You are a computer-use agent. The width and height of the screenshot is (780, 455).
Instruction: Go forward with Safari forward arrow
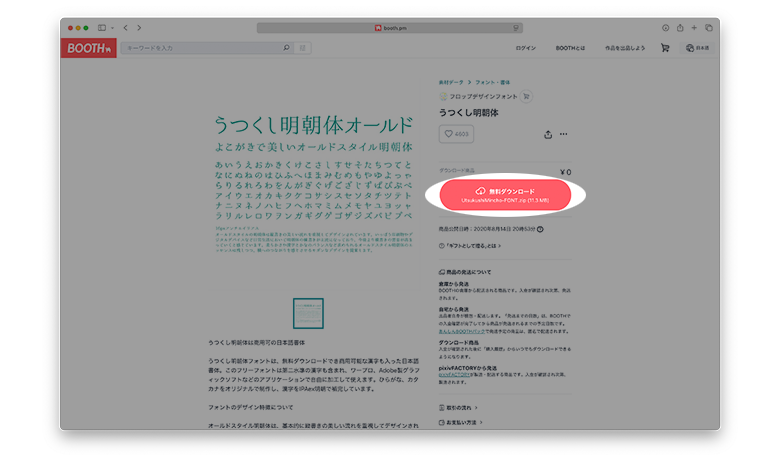(x=139, y=28)
